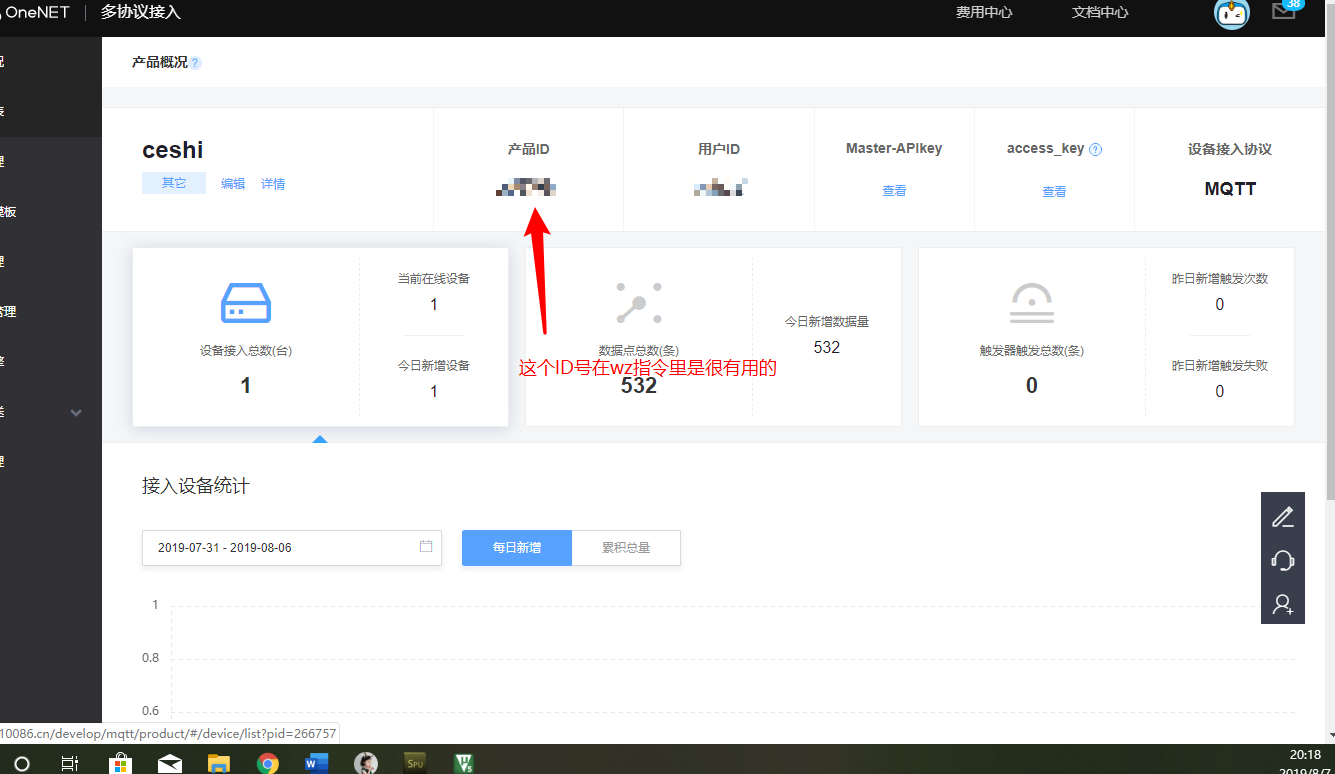Switch to the 累积总量 tab
This screenshot has width=1335, height=774.
coord(625,547)
